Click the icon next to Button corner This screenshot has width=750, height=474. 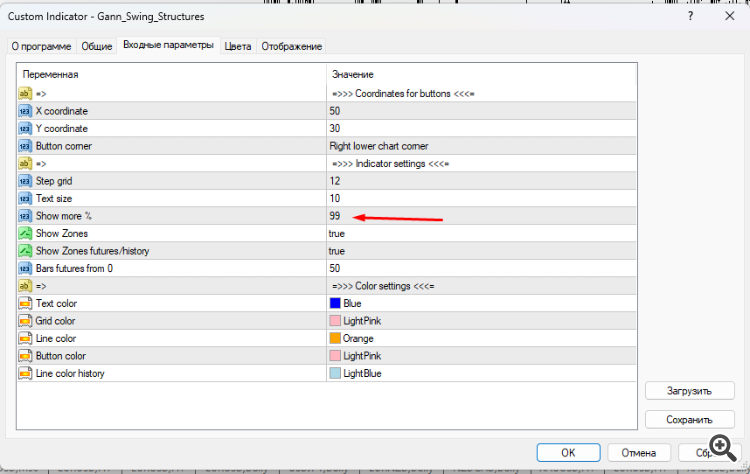click(25, 146)
